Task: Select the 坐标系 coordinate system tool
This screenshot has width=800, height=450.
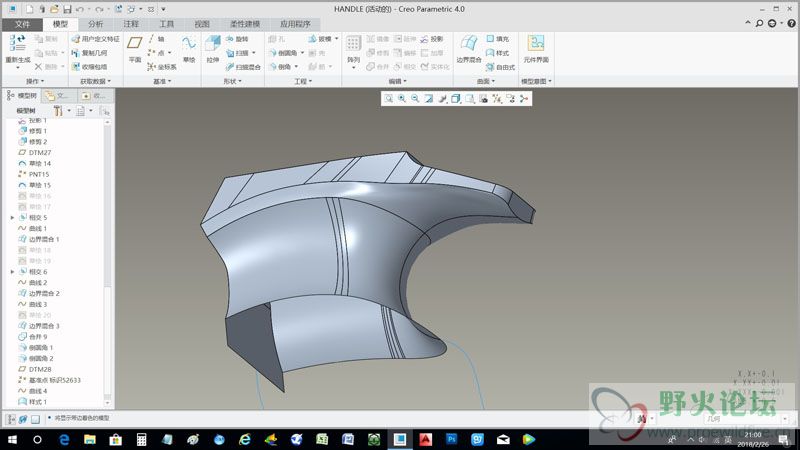Action: pos(162,67)
